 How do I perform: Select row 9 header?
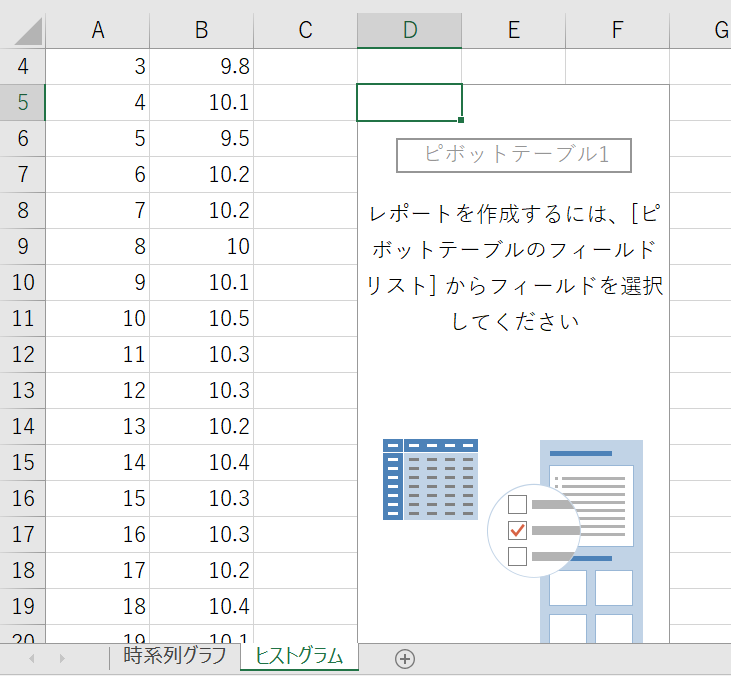[22, 246]
